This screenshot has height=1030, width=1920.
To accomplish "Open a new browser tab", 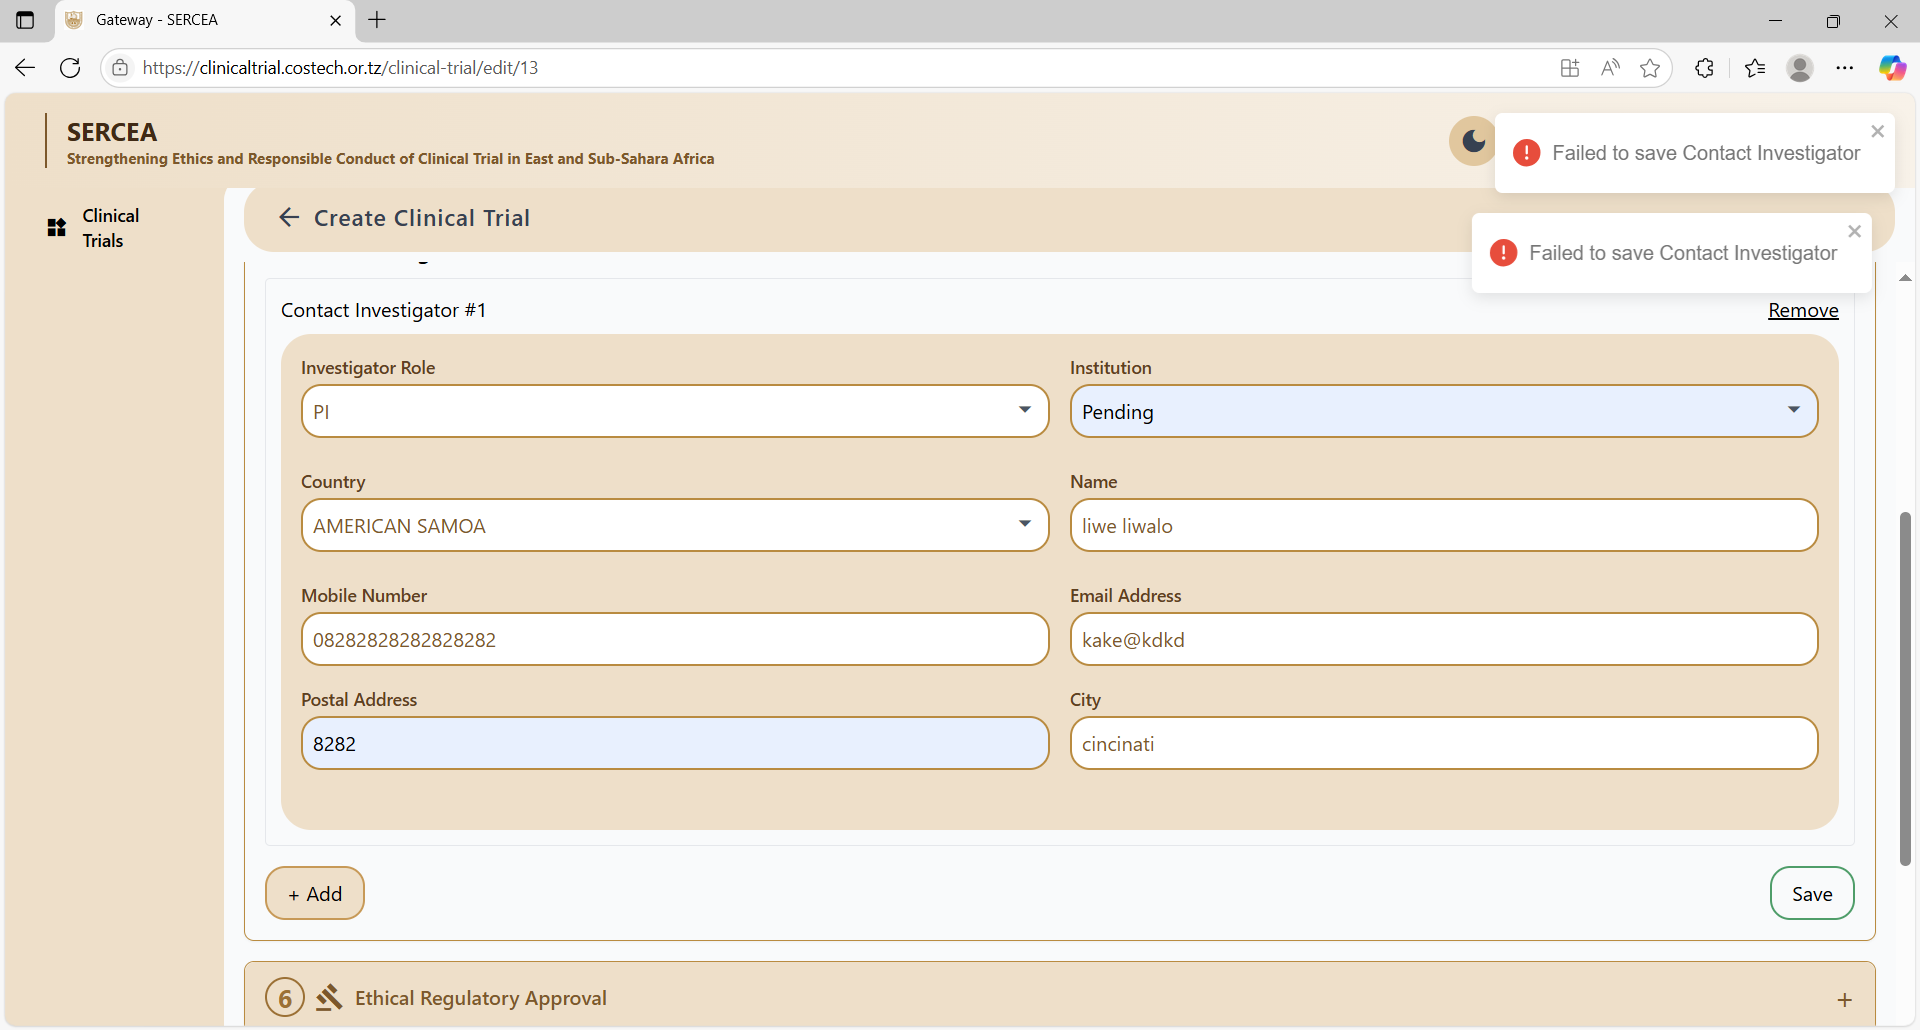I will pos(377,20).
